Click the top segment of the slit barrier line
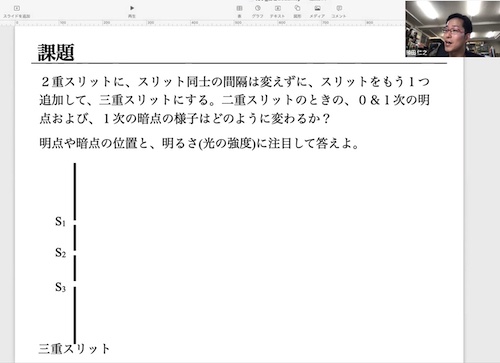500x363 pixels. 75,192
